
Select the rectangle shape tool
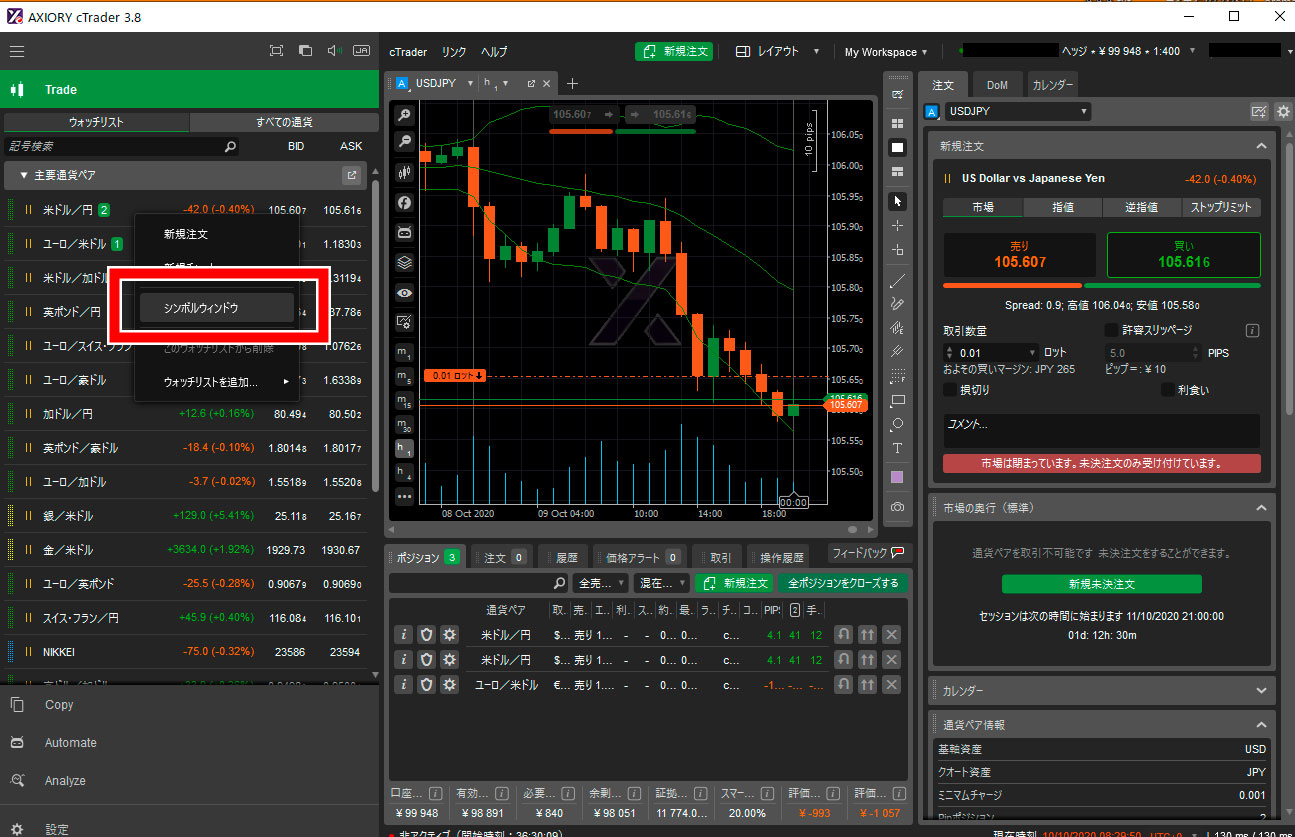pos(897,400)
